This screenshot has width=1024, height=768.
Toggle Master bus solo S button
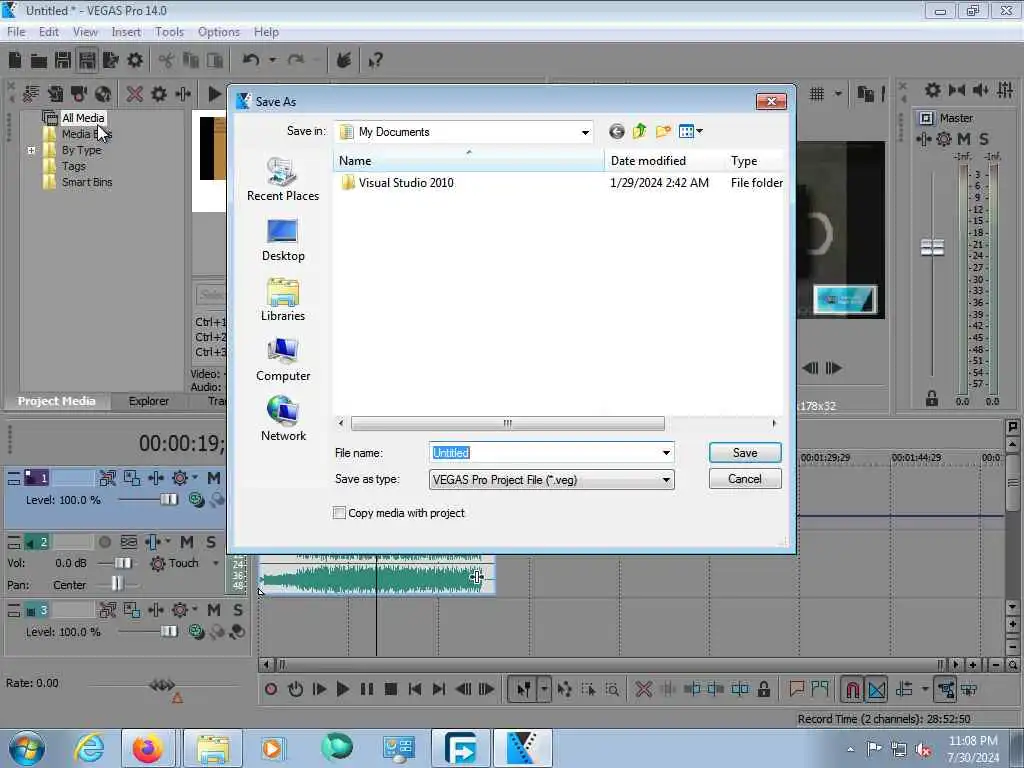point(984,138)
